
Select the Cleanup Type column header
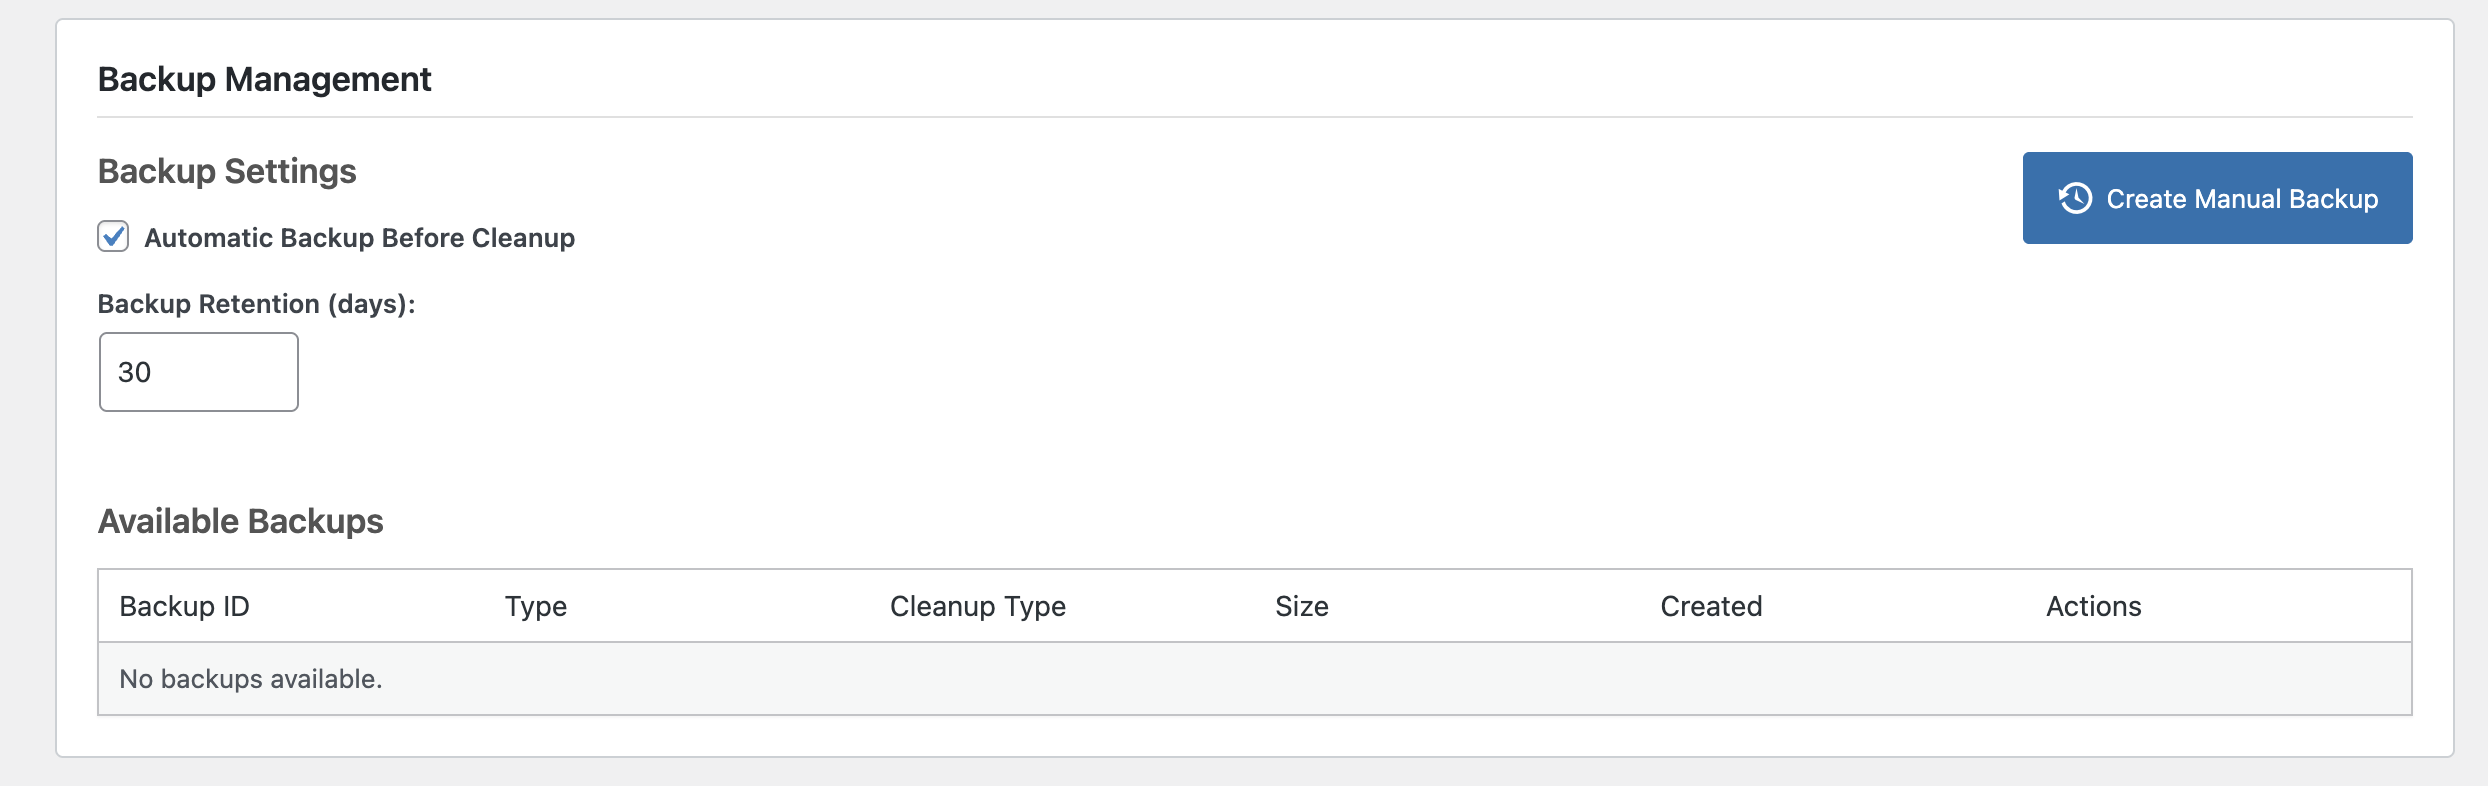click(x=977, y=606)
